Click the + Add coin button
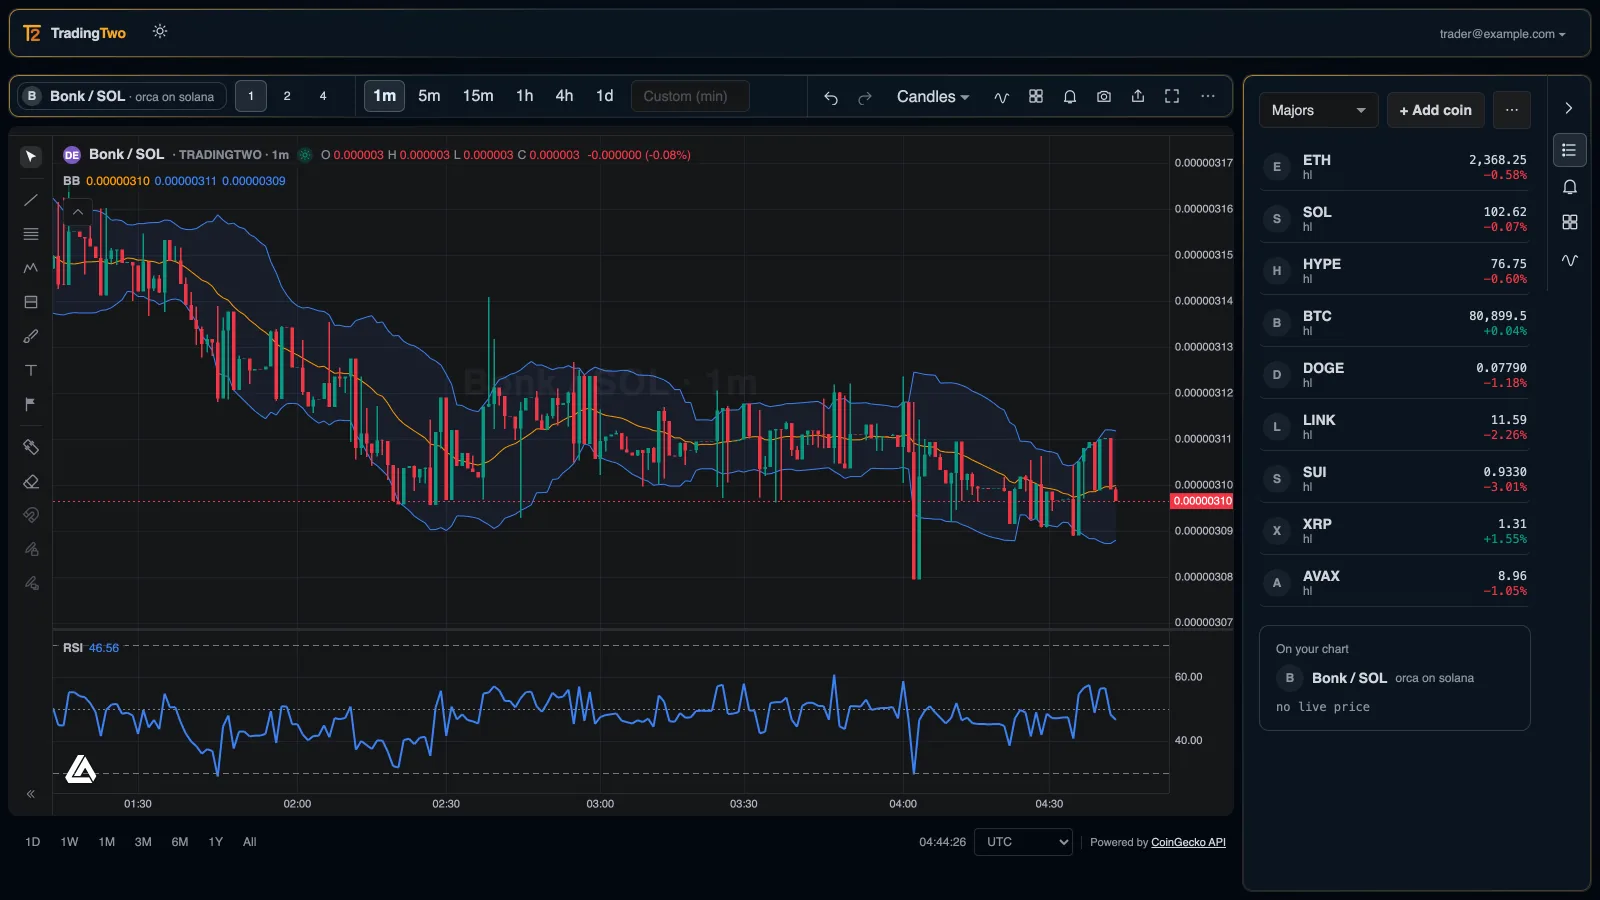The width and height of the screenshot is (1600, 900). [1435, 110]
